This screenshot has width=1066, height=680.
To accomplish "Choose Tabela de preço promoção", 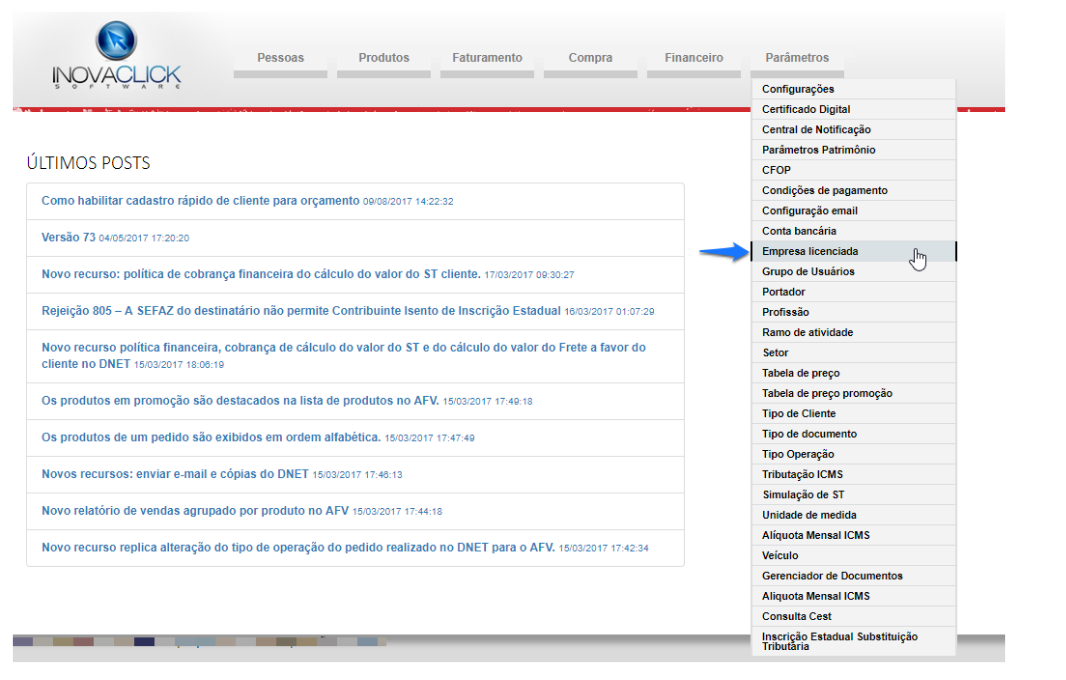I will click(x=827, y=393).
